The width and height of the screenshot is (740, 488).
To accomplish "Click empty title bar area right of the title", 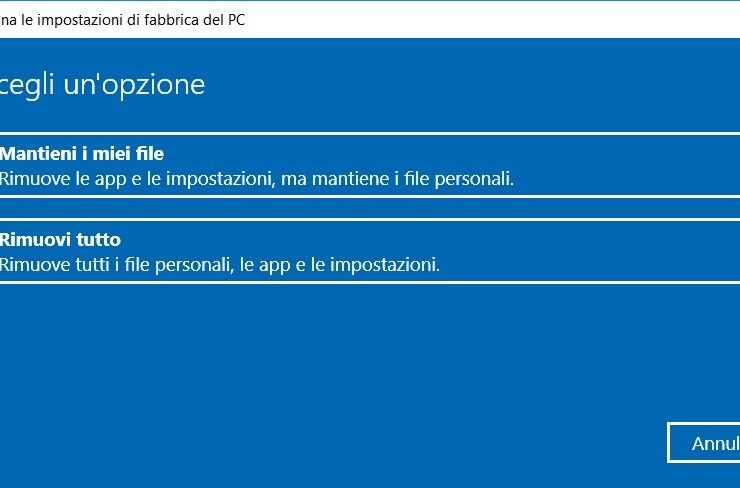I will click(x=500, y=20).
